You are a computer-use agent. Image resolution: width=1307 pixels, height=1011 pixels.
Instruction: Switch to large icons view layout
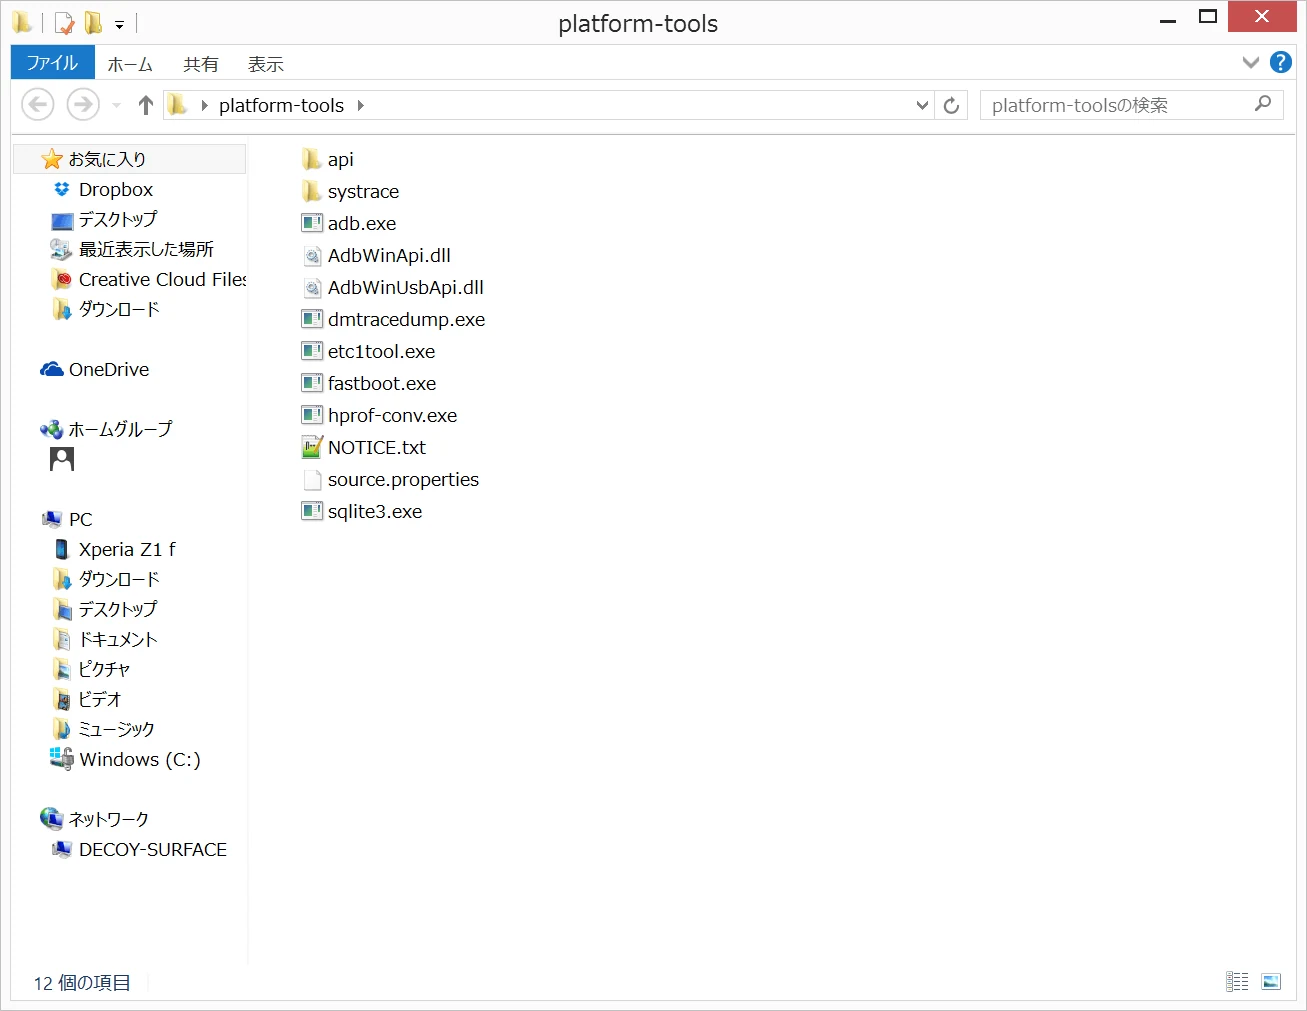coord(1271,982)
